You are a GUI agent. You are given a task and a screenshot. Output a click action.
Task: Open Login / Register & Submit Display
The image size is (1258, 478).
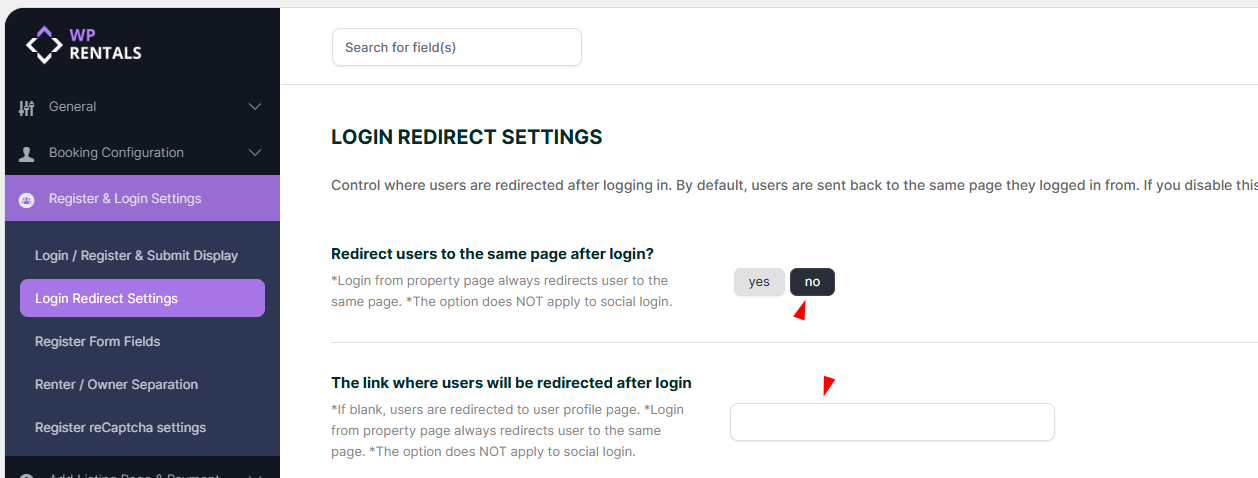point(136,255)
